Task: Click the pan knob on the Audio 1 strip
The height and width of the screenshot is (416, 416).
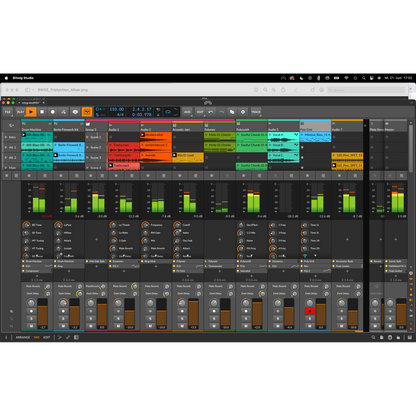Action: (x=118, y=303)
